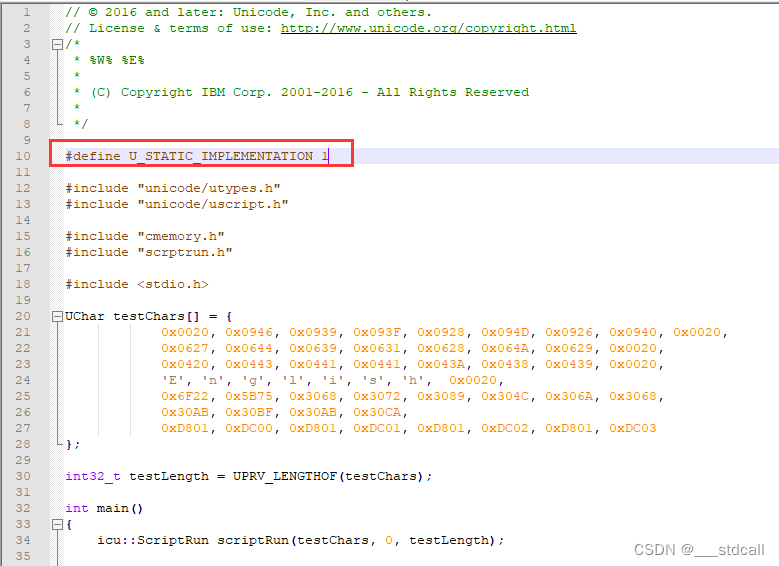The height and width of the screenshot is (566, 779).
Task: Click the <stdio.h> include text
Action: 173,284
